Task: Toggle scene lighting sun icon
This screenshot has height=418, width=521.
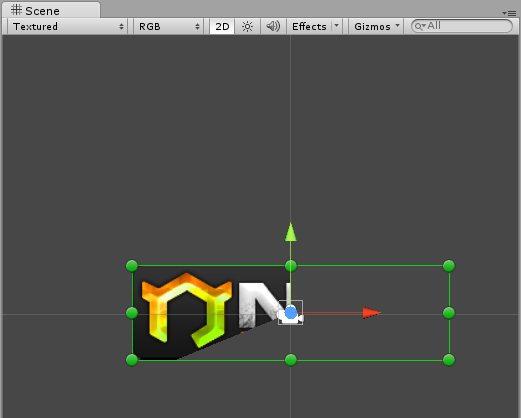Action: pos(247,26)
